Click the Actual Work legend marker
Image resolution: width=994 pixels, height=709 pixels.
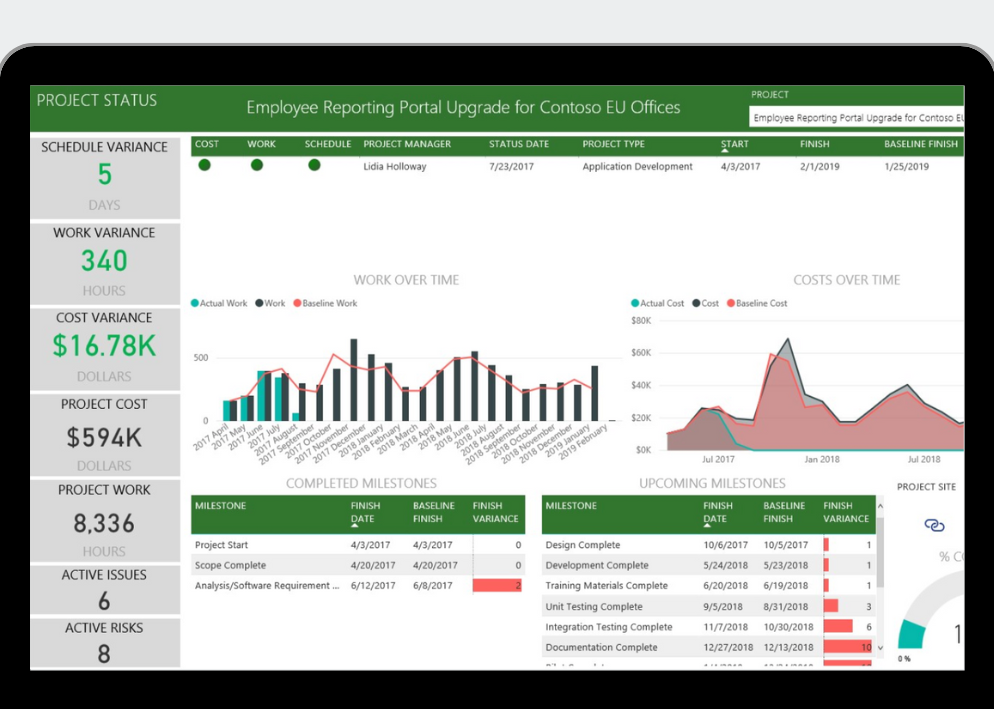pyautogui.click(x=195, y=303)
